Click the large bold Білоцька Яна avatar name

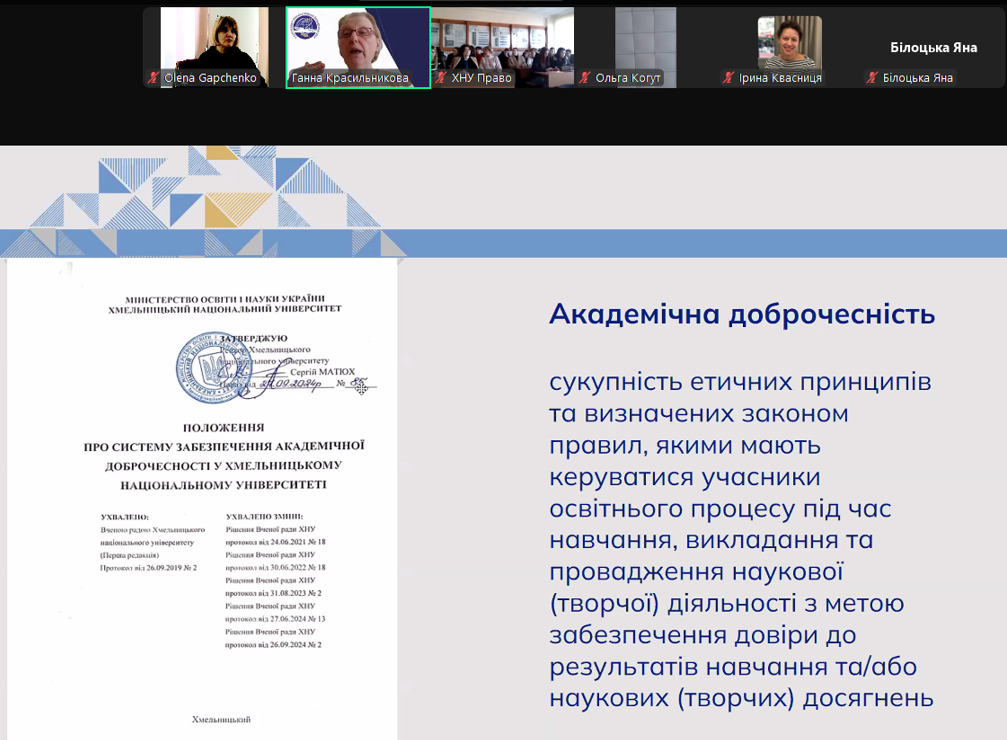coord(933,47)
